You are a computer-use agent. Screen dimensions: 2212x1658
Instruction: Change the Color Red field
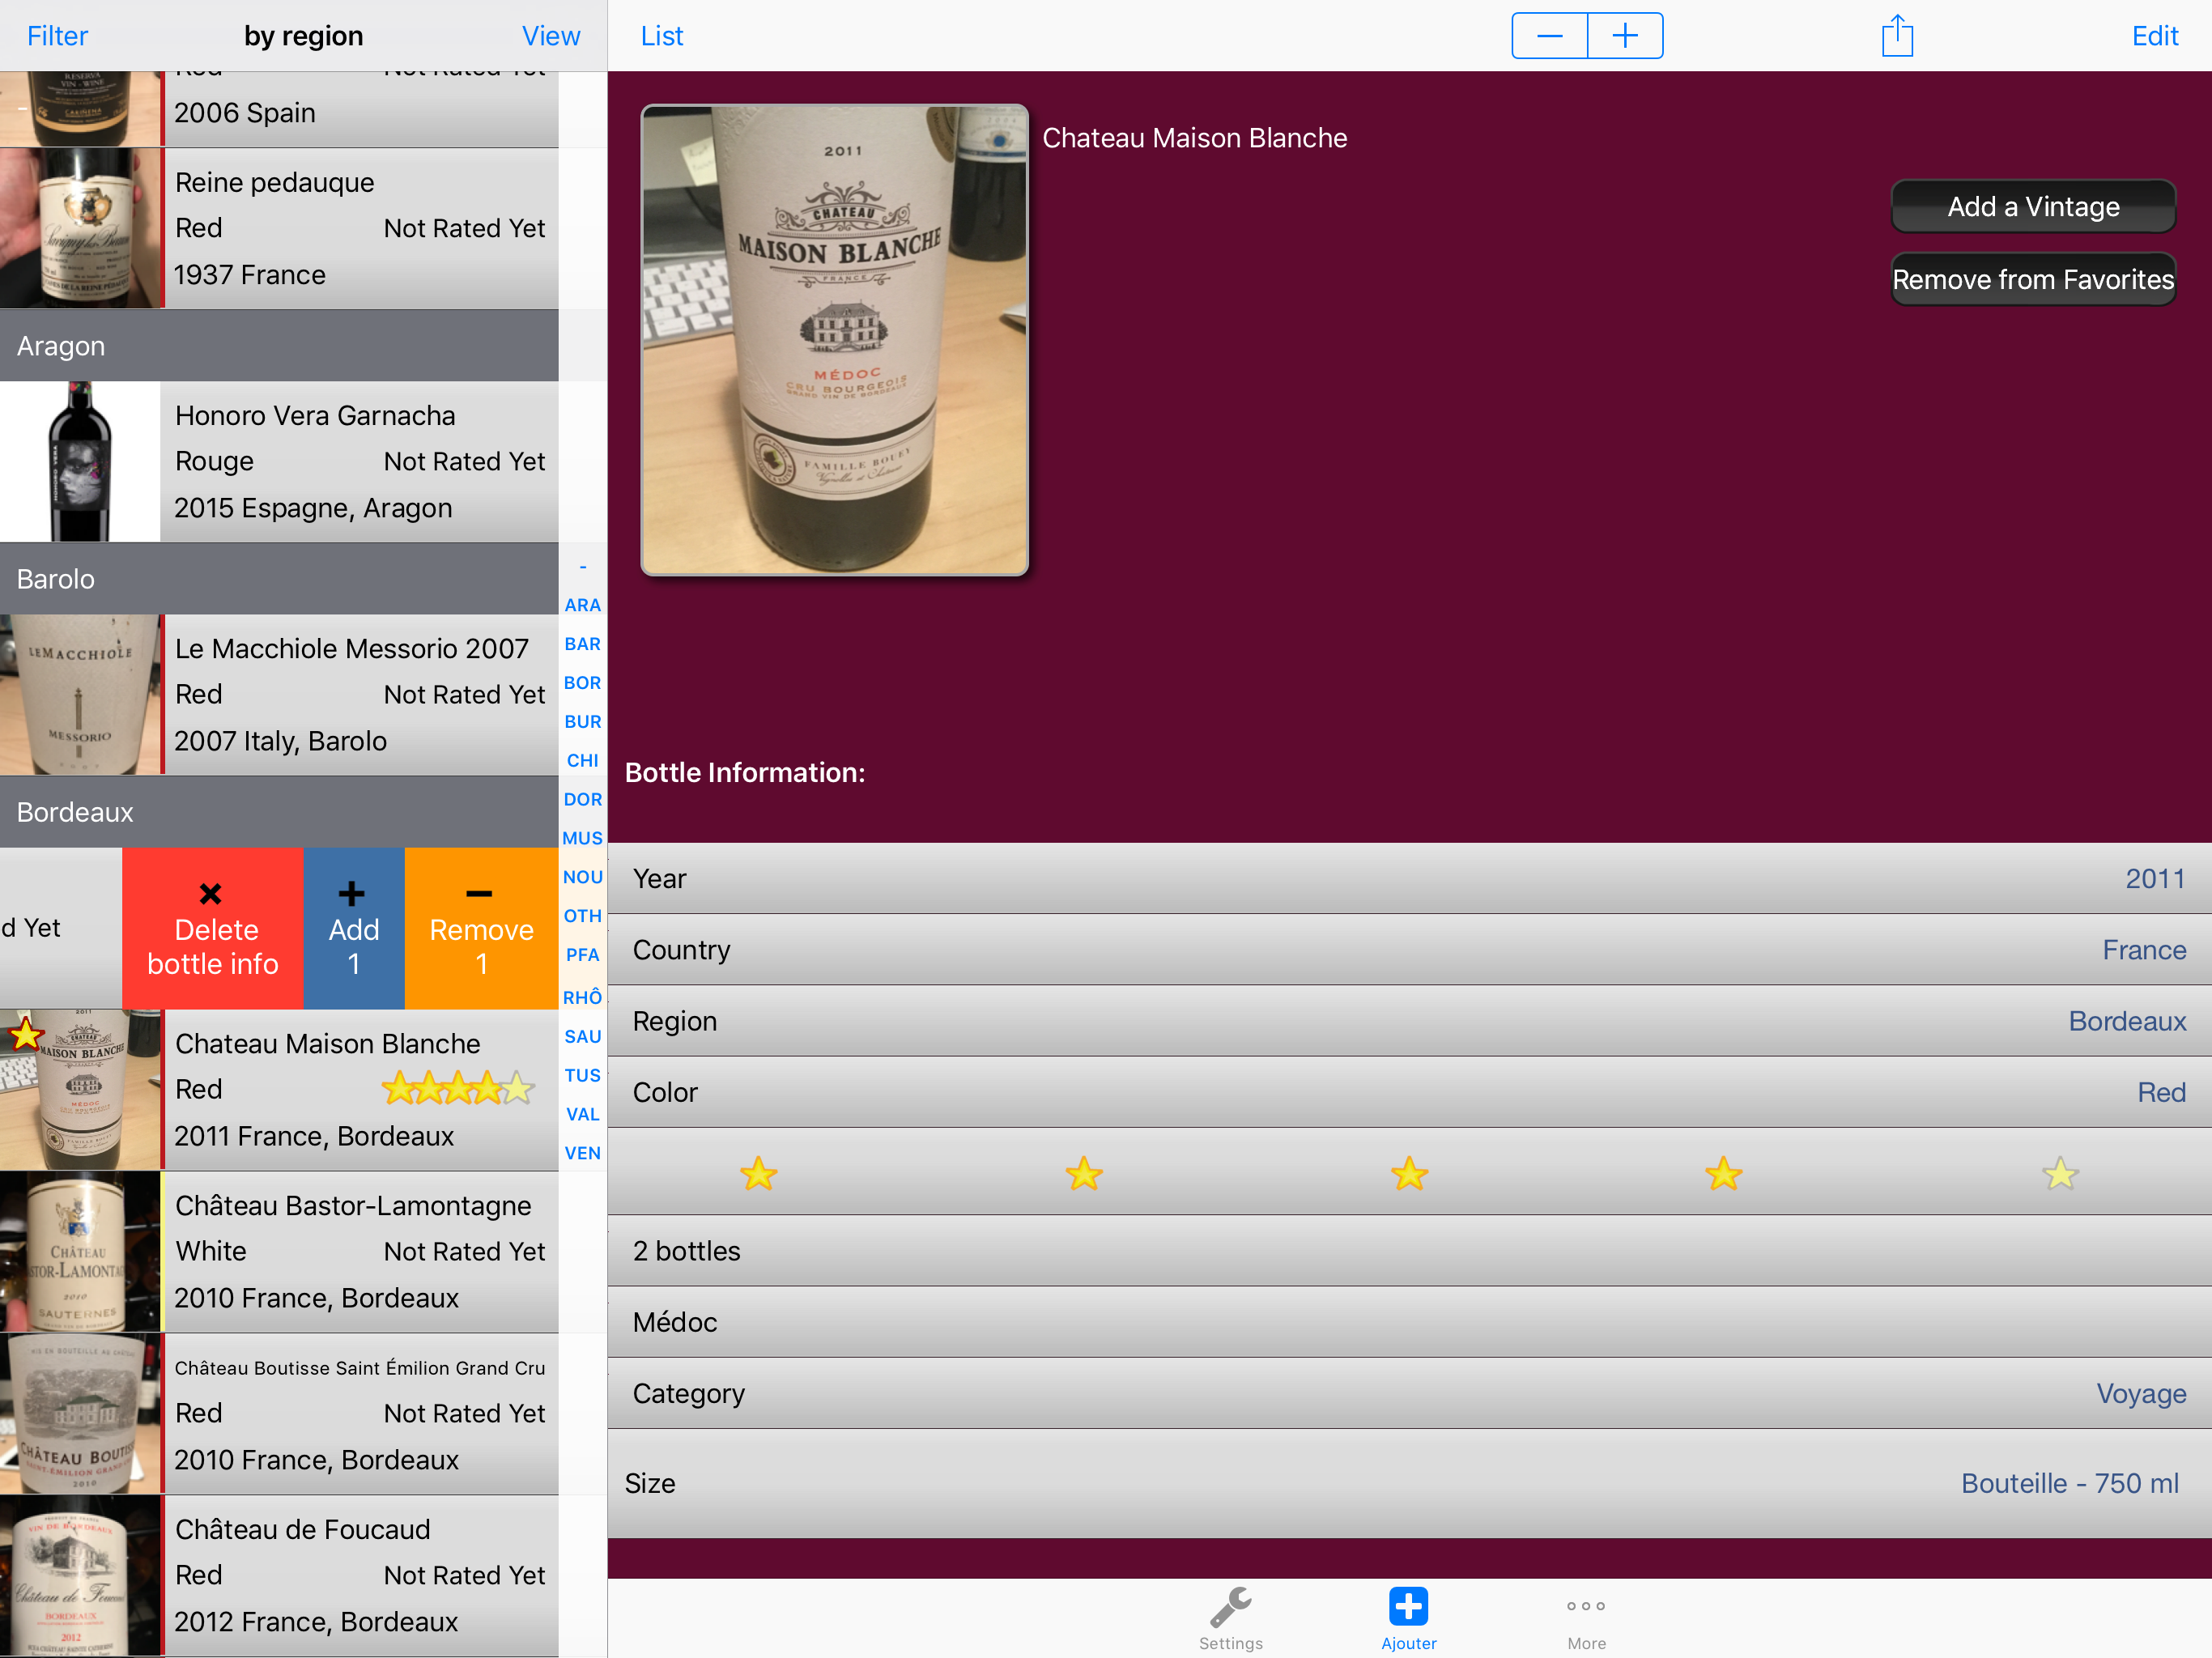(1409, 1093)
